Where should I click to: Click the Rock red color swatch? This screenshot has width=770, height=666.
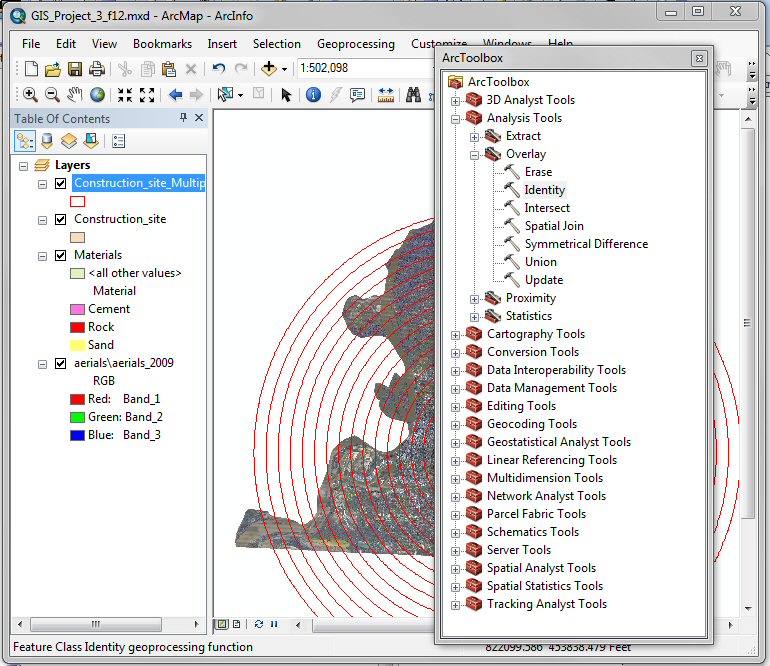[77, 327]
